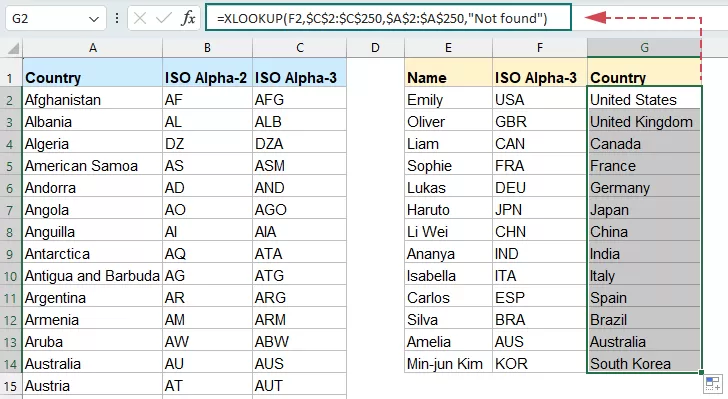Image resolution: width=728 pixels, height=399 pixels.
Task: Select column E header
Action: [x=448, y=48]
